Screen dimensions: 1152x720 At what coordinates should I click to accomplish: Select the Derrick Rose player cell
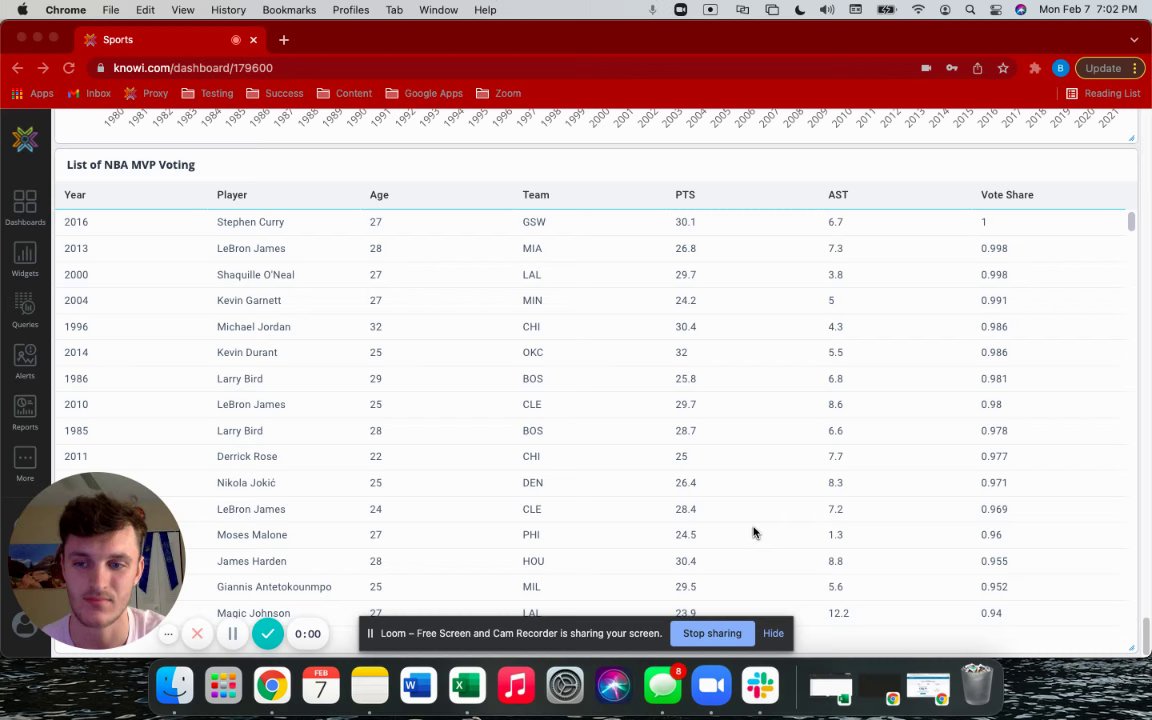pos(247,456)
